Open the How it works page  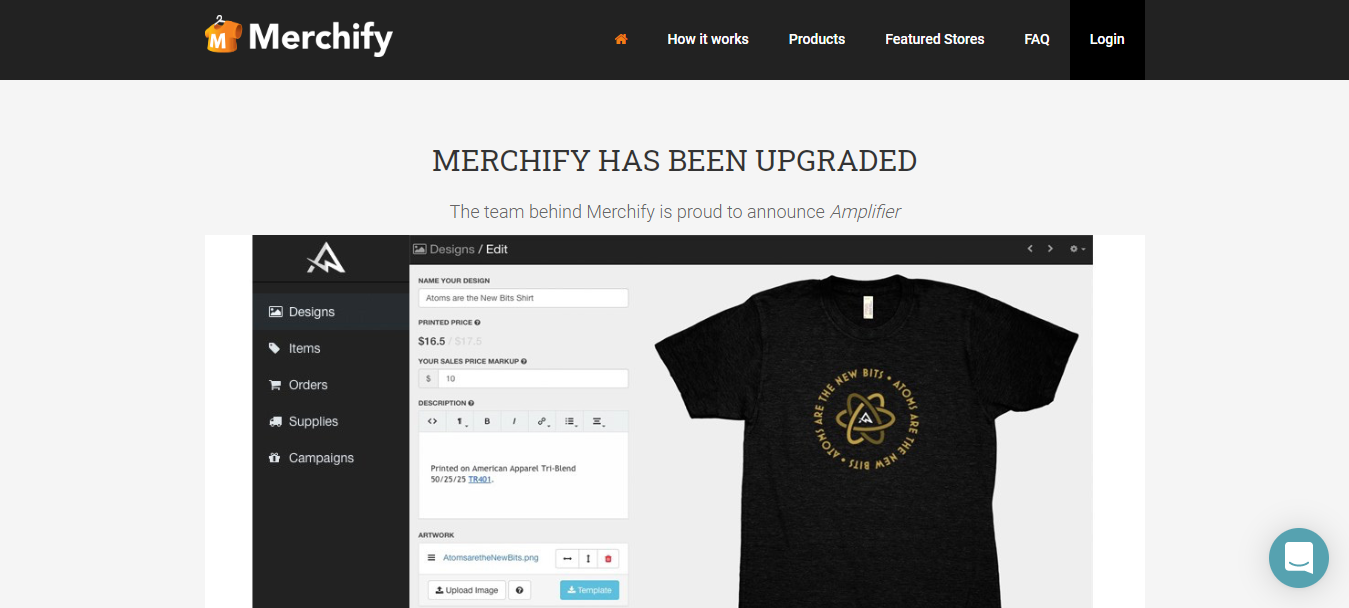point(708,39)
